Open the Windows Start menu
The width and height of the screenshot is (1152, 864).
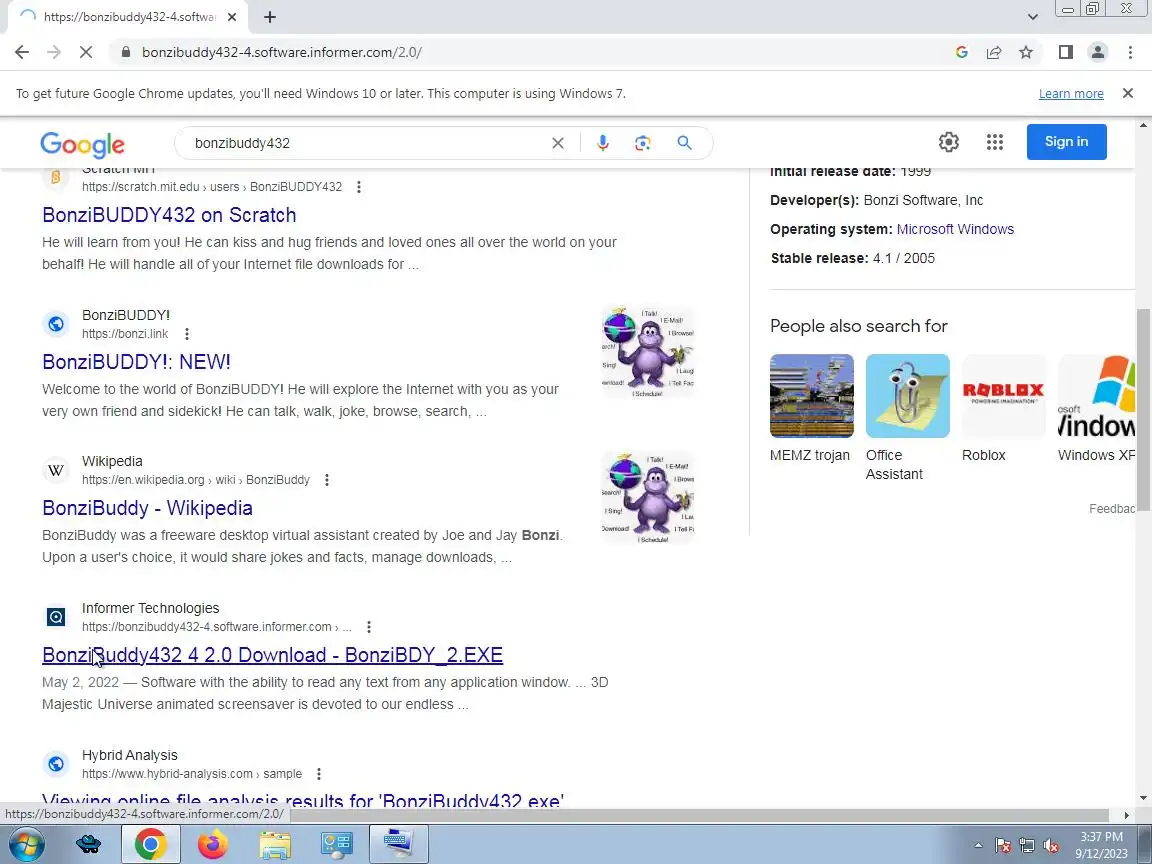click(26, 845)
